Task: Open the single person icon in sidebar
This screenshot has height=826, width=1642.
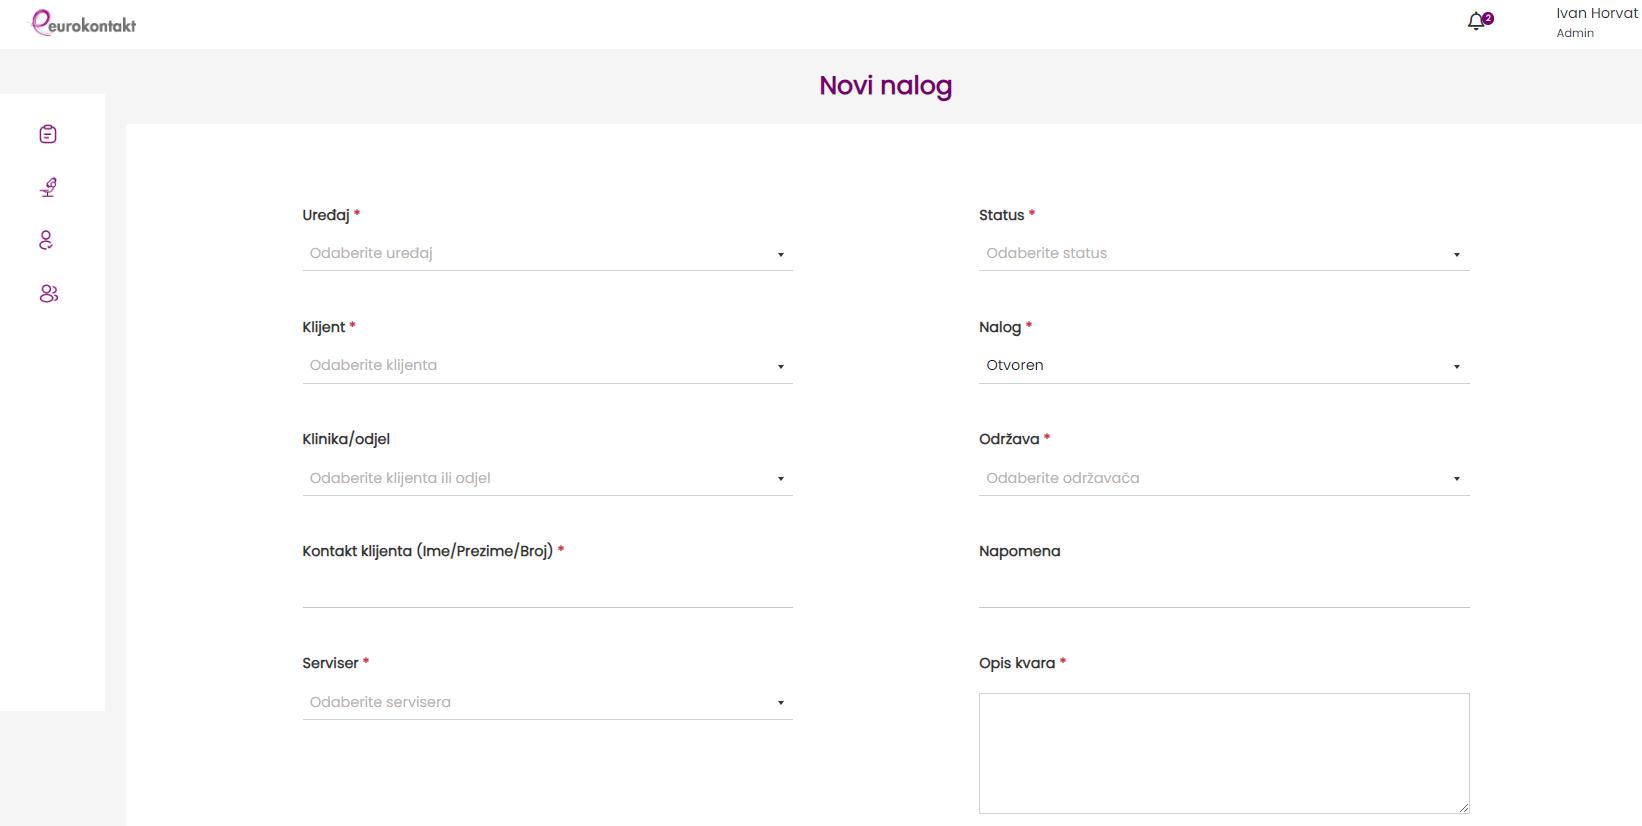Action: (46, 240)
